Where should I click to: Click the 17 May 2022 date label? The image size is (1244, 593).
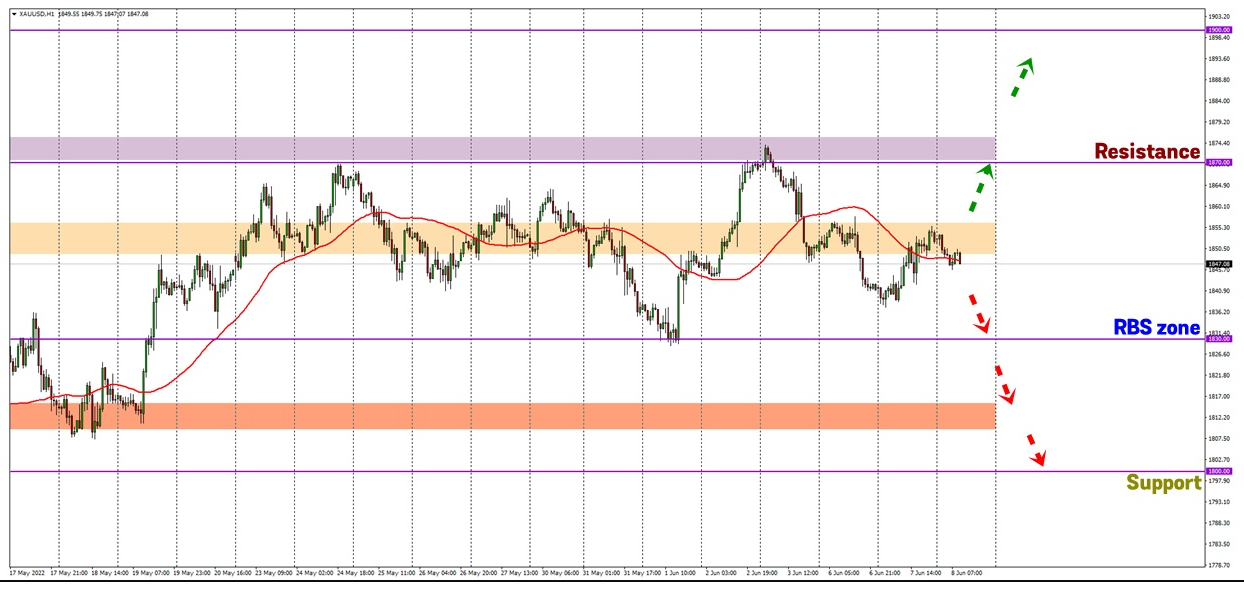(28, 574)
